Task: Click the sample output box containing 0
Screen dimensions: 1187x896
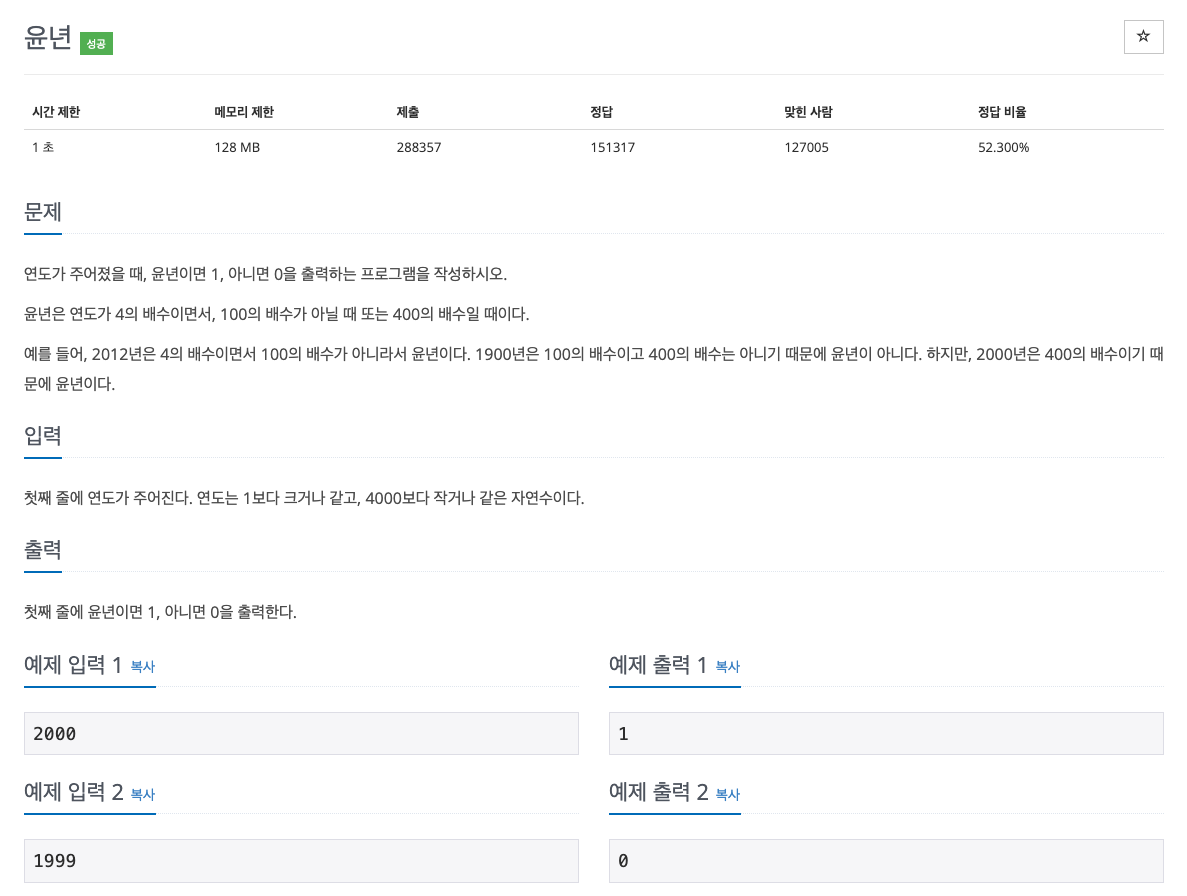Action: coord(885,860)
